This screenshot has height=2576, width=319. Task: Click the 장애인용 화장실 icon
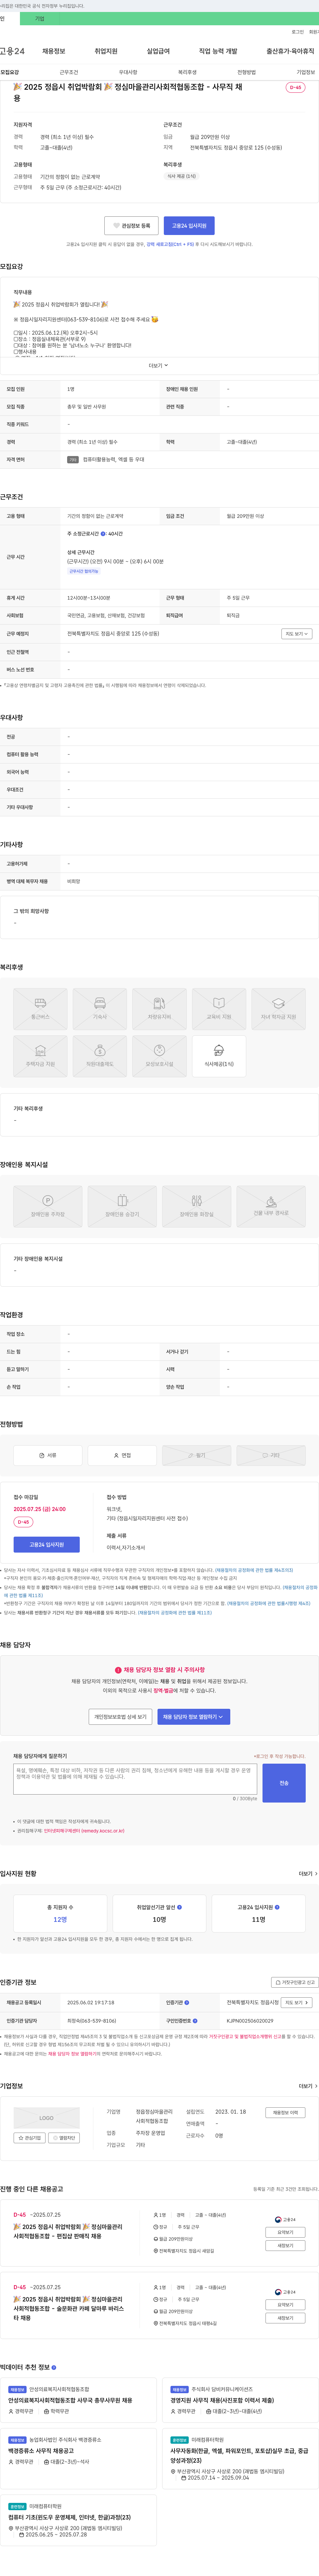point(197,1207)
